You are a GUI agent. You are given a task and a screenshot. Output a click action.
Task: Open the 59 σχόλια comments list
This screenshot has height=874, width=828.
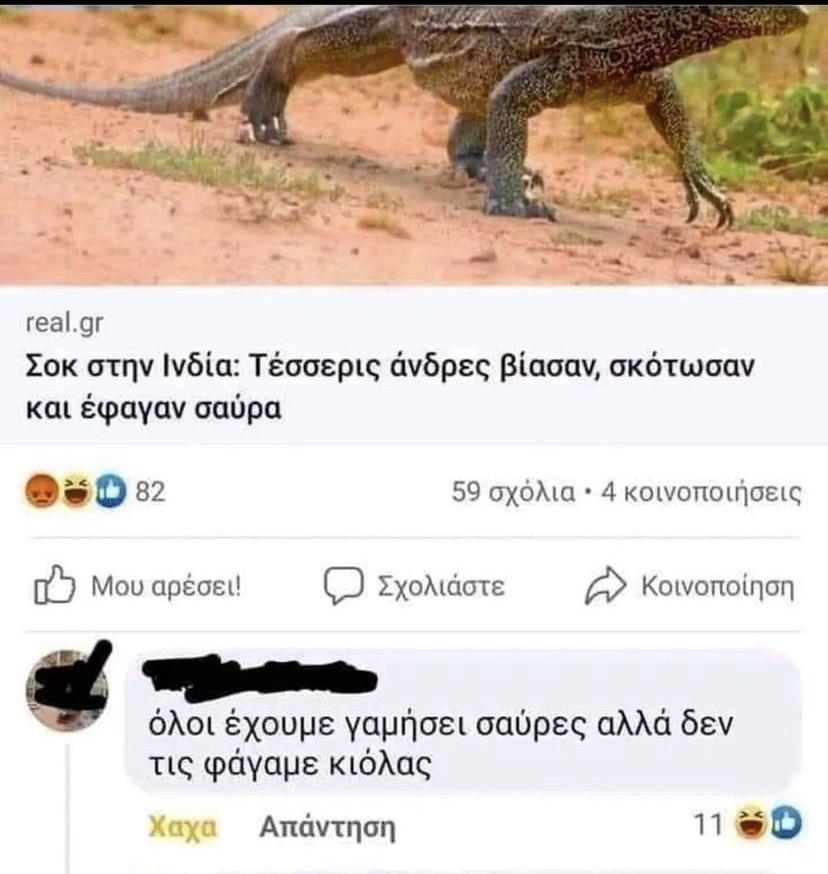coord(512,492)
